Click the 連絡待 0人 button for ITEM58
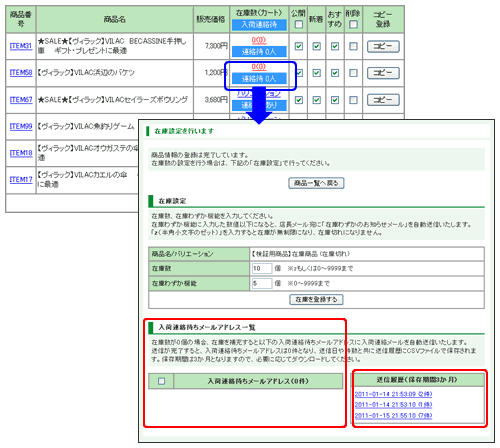Screen dimensions: 500x448 (259, 79)
